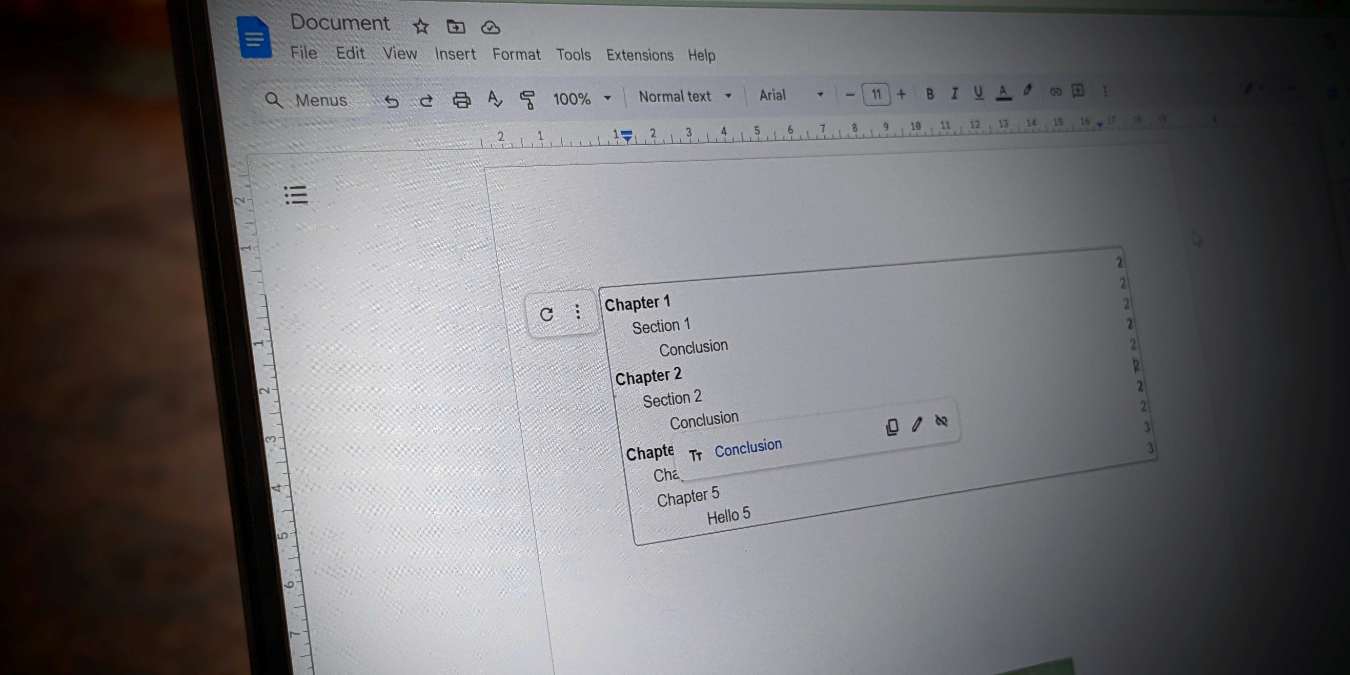The height and width of the screenshot is (675, 1350).
Task: Toggle bold formatting
Action: click(930, 92)
